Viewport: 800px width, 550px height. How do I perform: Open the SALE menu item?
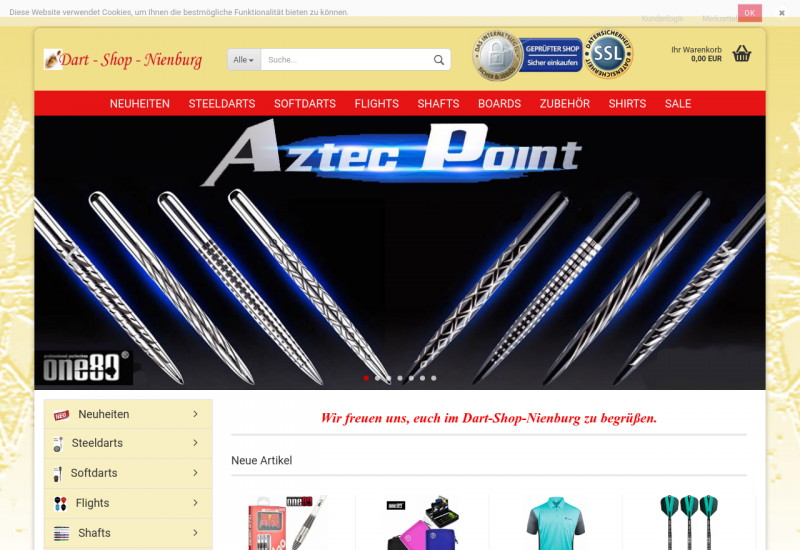pos(677,104)
